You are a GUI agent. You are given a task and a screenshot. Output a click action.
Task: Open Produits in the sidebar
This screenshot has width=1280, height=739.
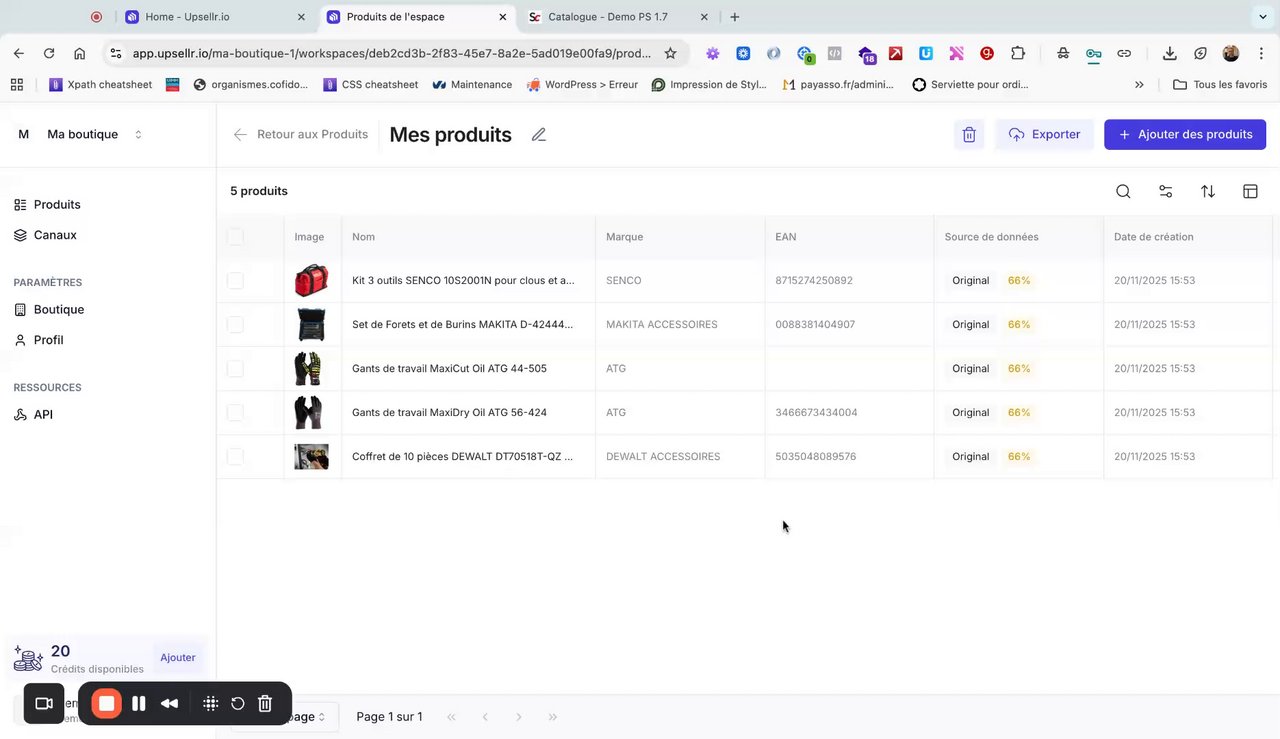57,204
